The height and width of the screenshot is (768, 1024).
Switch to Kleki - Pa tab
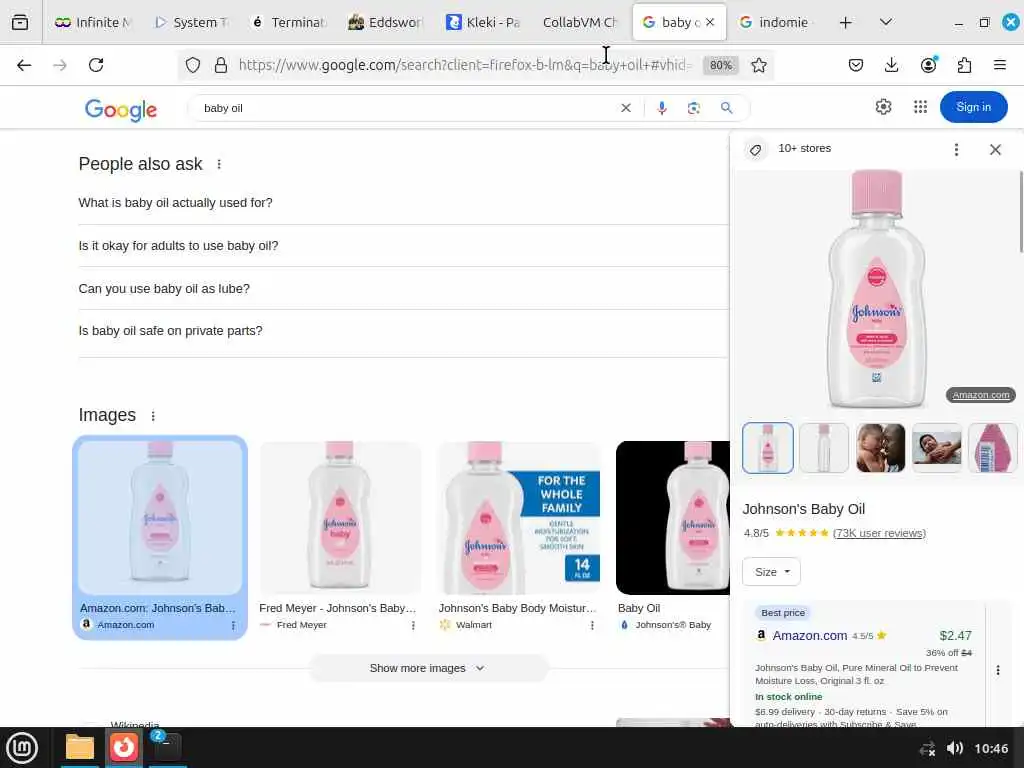coord(483,22)
